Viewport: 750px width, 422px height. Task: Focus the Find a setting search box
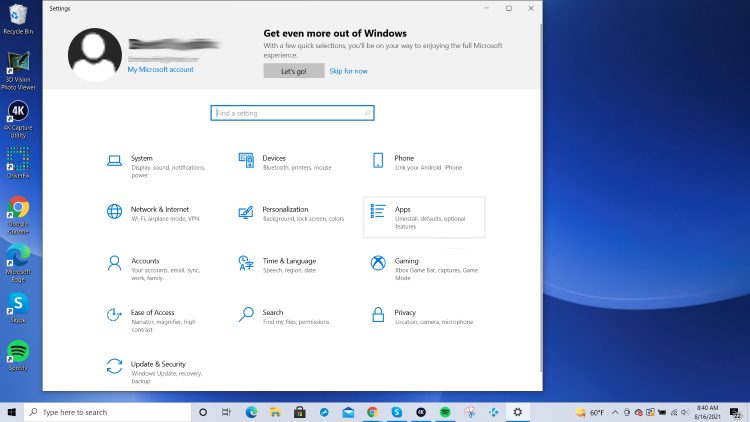[x=292, y=113]
